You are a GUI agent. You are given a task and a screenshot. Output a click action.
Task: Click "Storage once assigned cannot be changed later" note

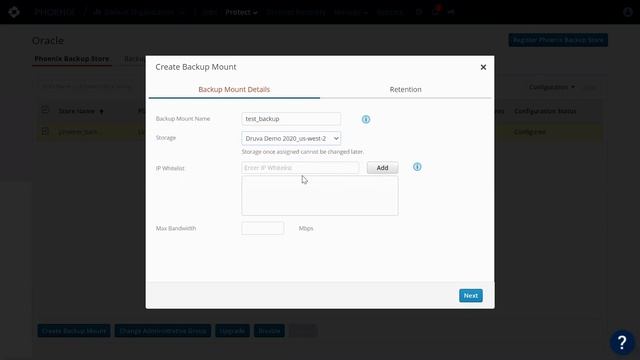pyautogui.click(x=302, y=152)
